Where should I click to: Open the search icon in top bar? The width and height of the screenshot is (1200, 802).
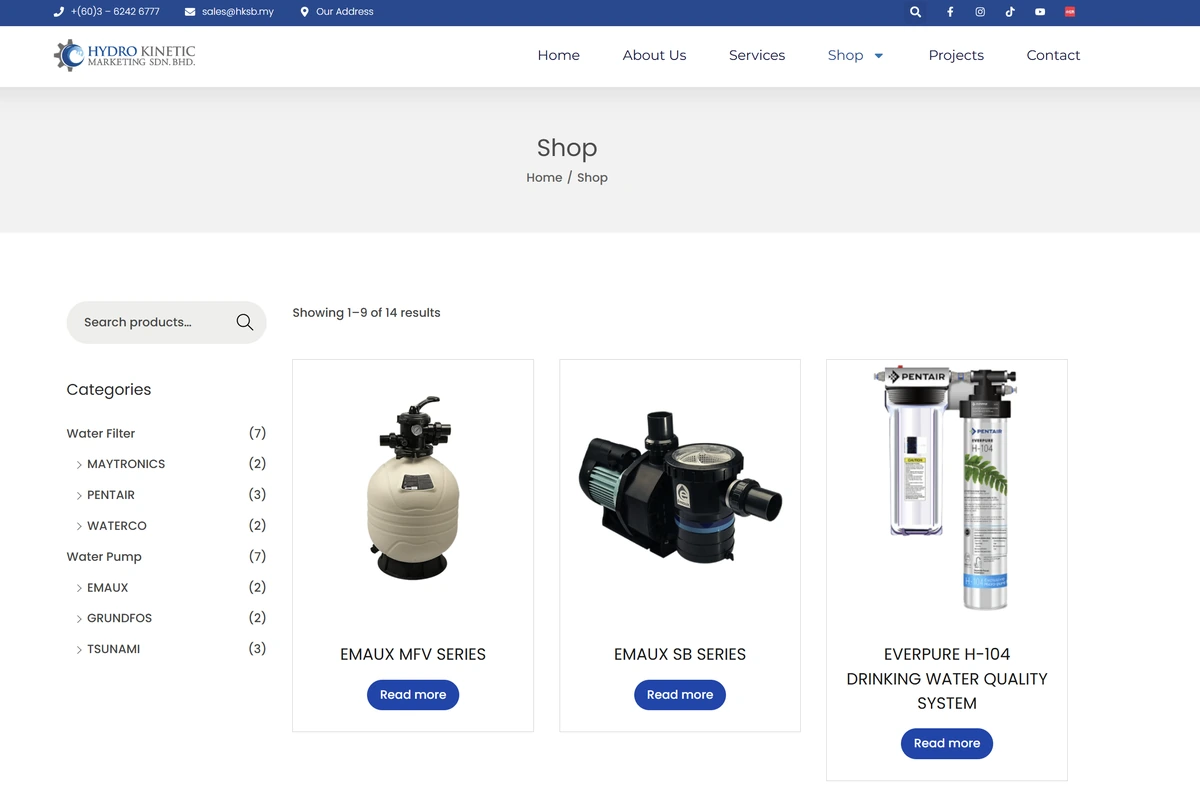point(915,12)
